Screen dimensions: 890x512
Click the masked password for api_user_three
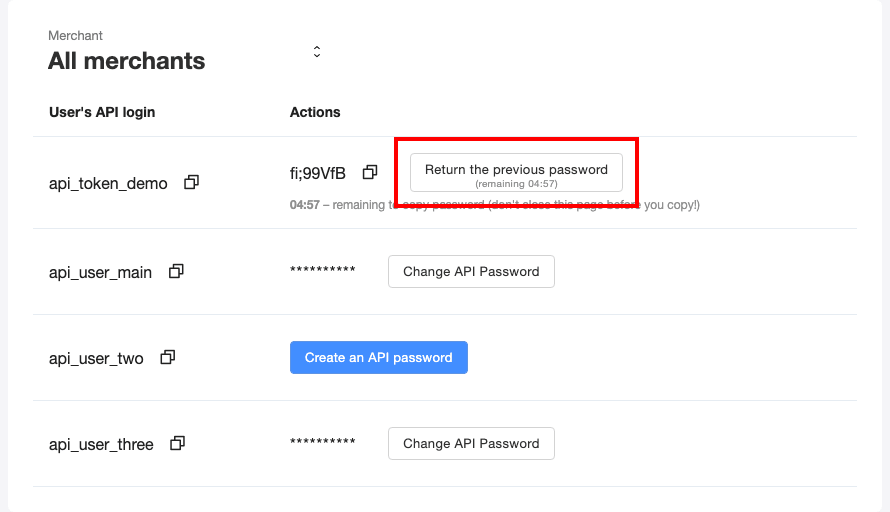pyautogui.click(x=322, y=444)
